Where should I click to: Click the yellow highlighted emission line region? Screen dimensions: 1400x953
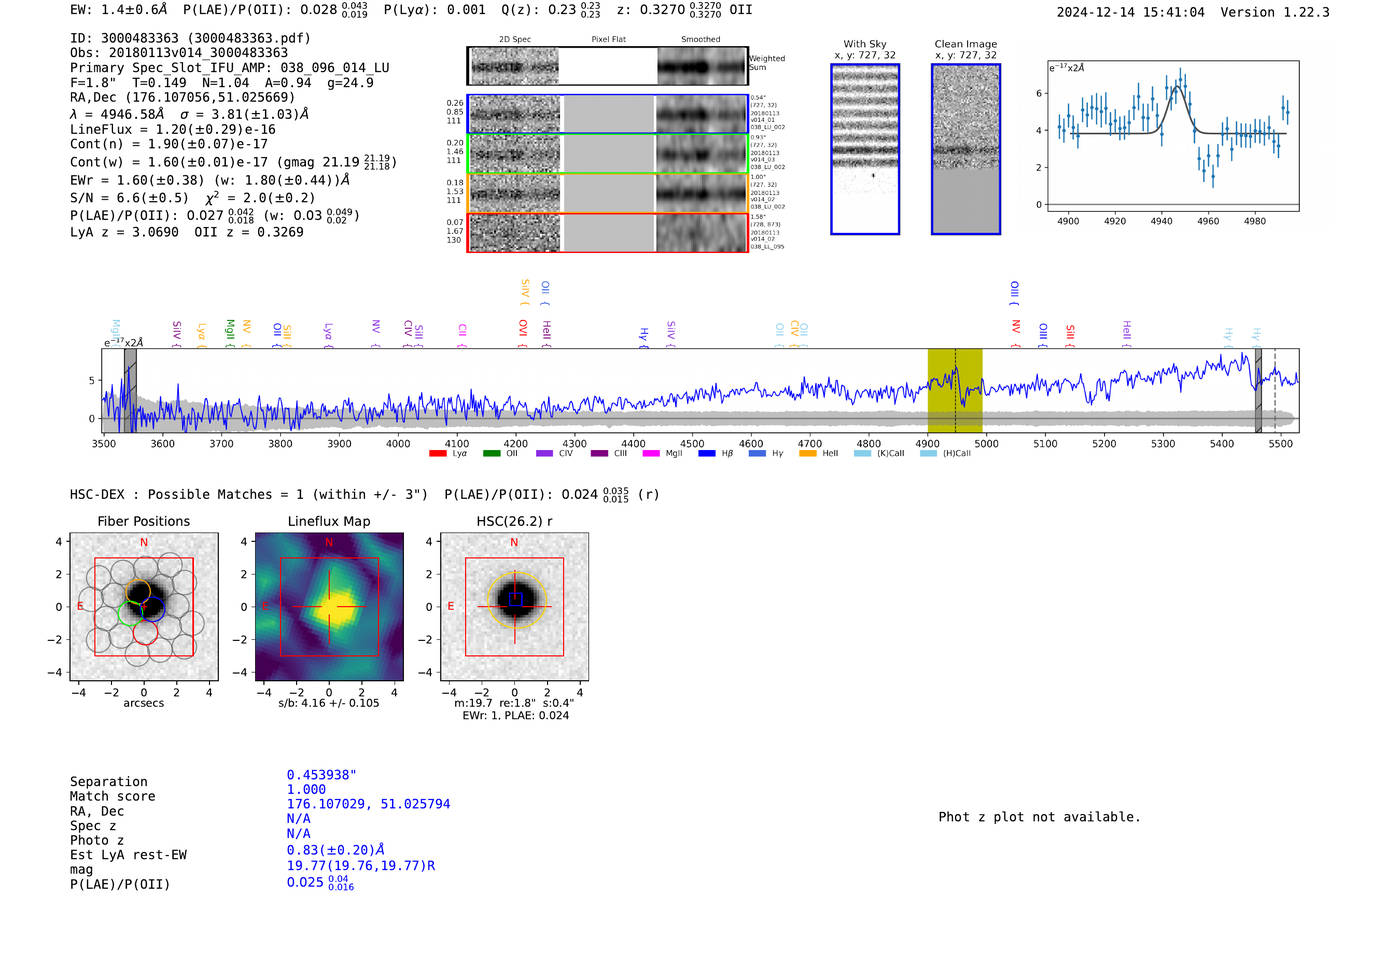tap(955, 391)
